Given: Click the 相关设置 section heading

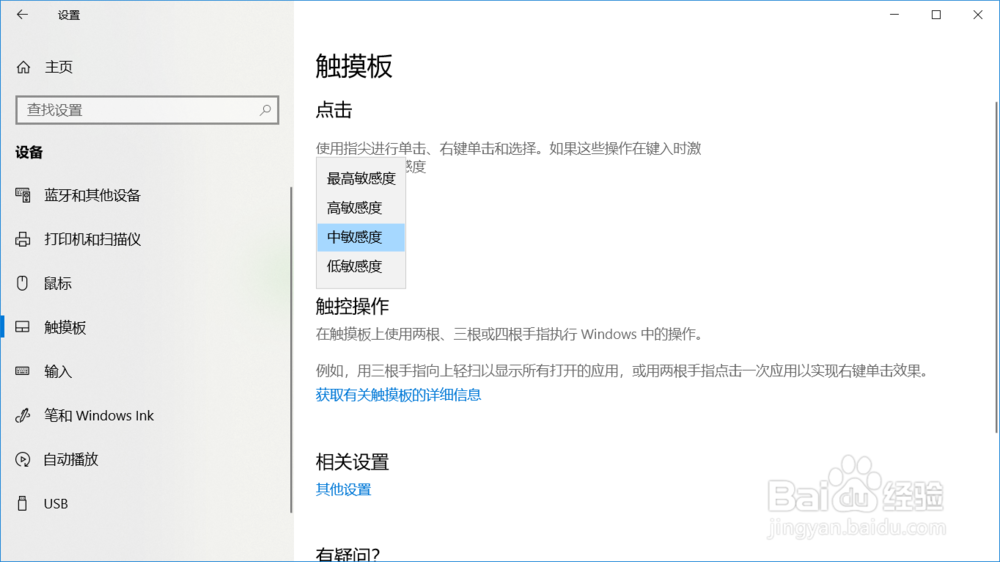Looking at the screenshot, I should 352,462.
